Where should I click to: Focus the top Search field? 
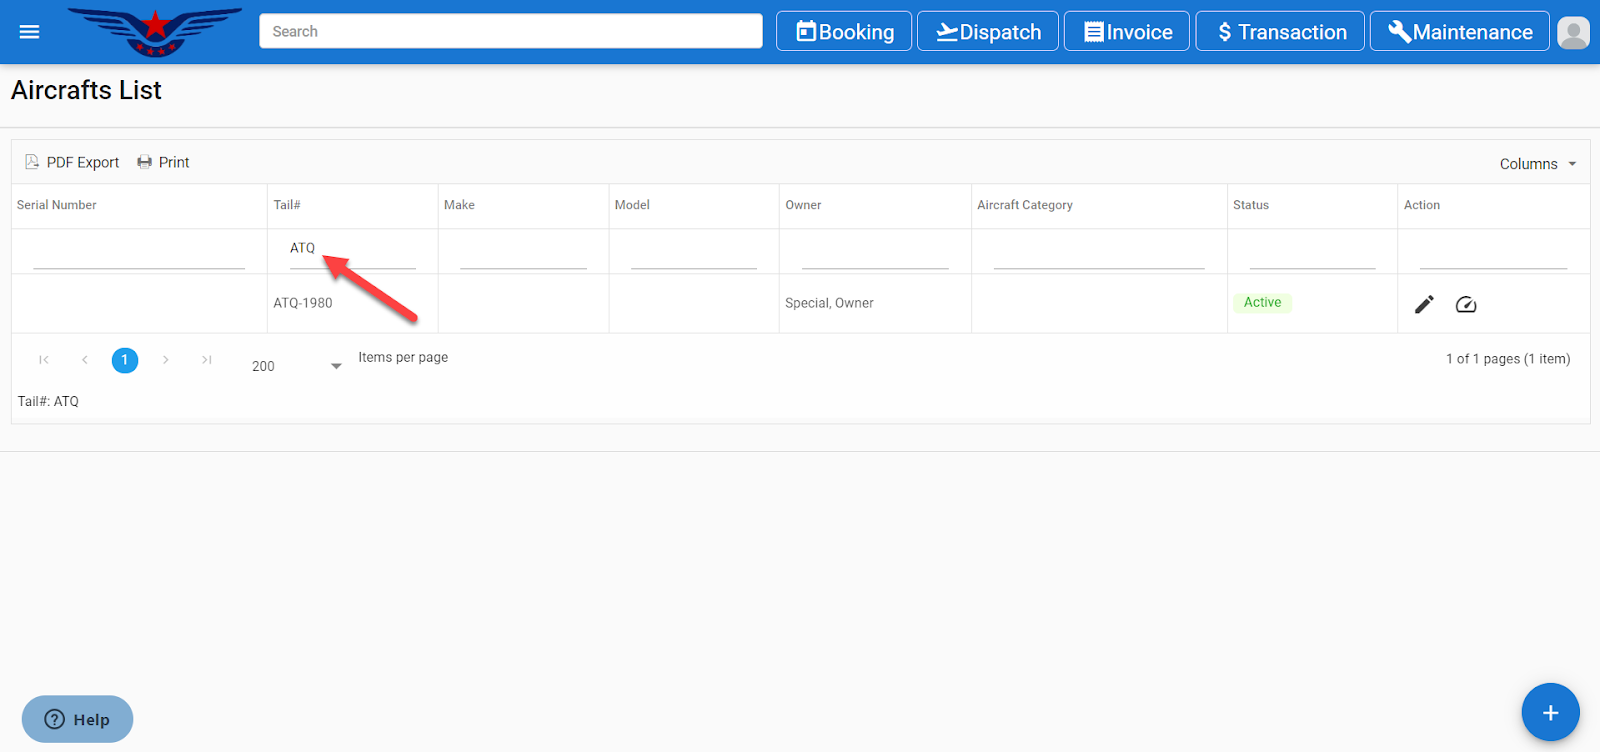pyautogui.click(x=510, y=32)
